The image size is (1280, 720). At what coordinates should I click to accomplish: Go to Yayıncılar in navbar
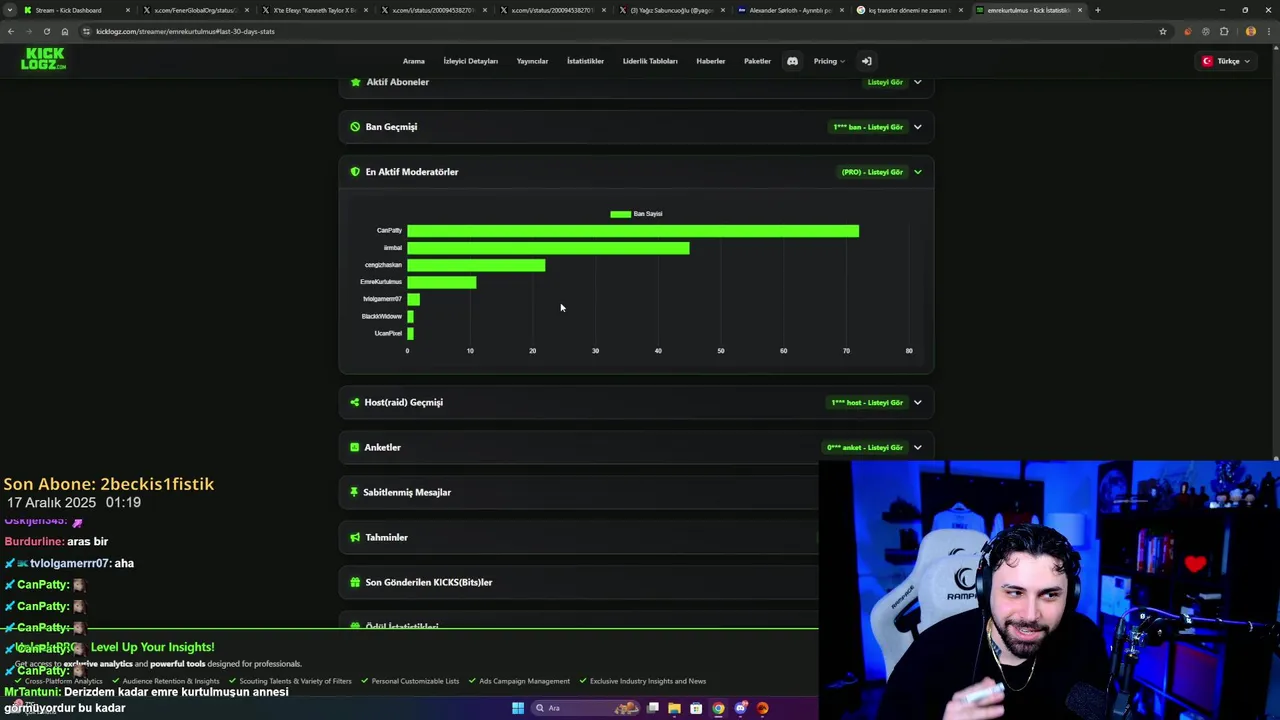[532, 61]
